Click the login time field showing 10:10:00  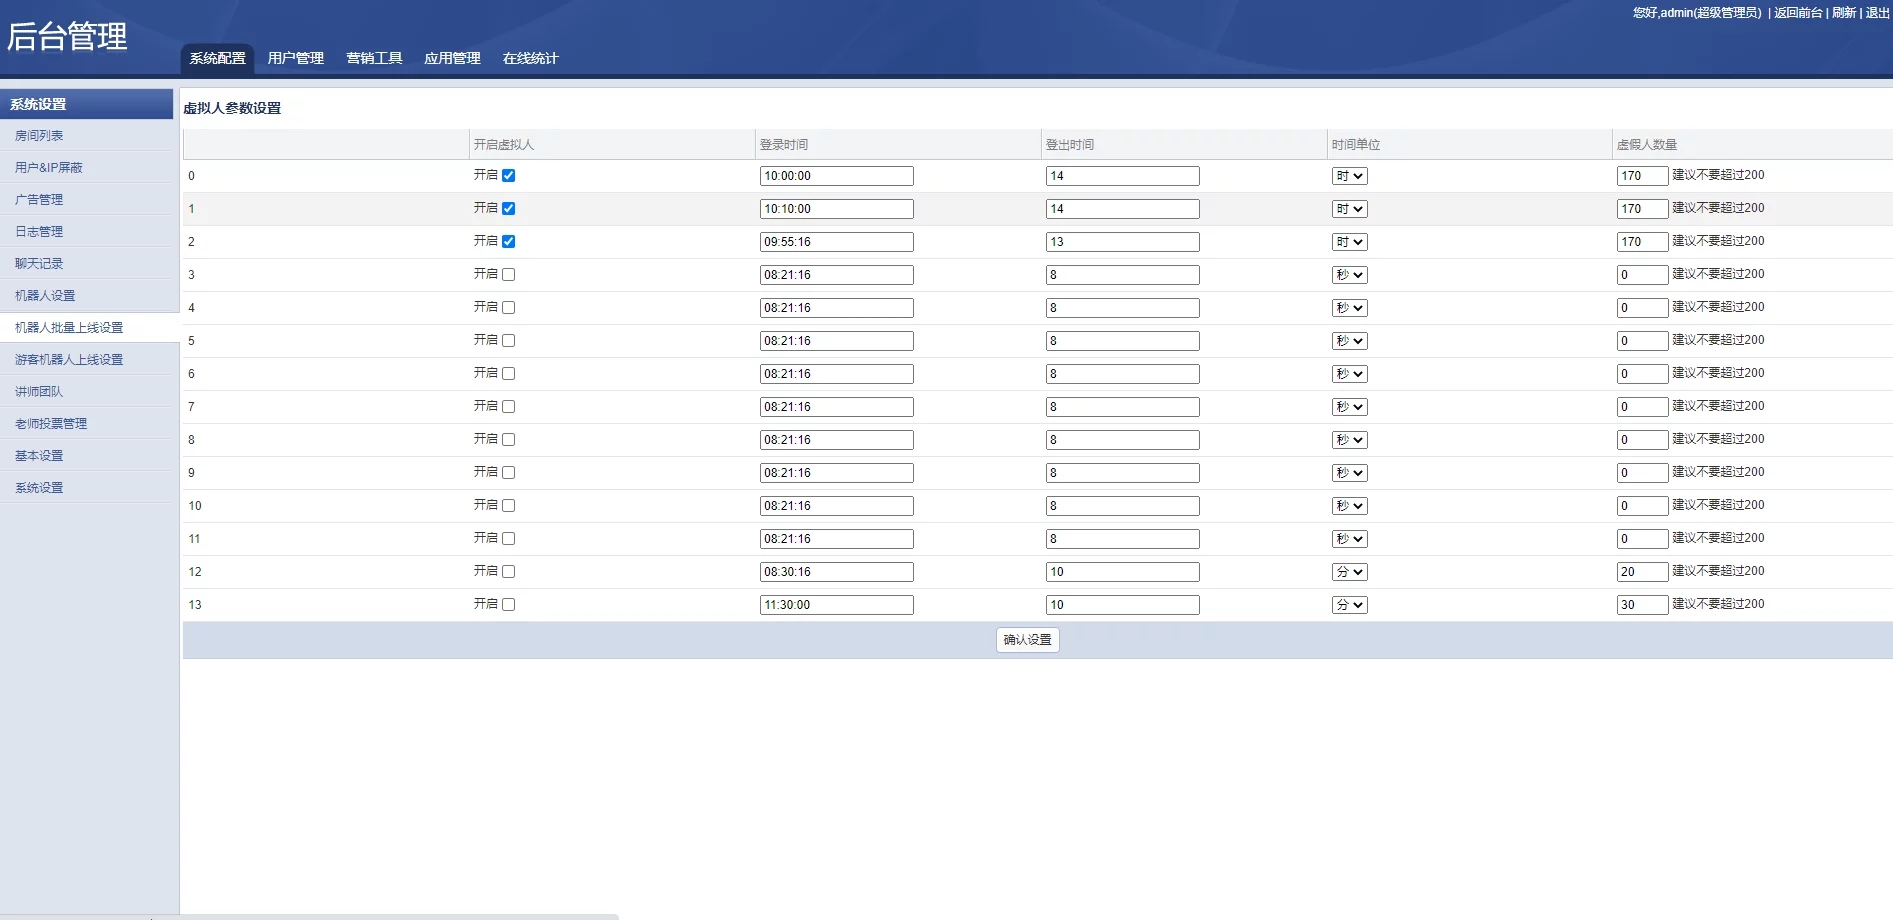[x=836, y=209]
